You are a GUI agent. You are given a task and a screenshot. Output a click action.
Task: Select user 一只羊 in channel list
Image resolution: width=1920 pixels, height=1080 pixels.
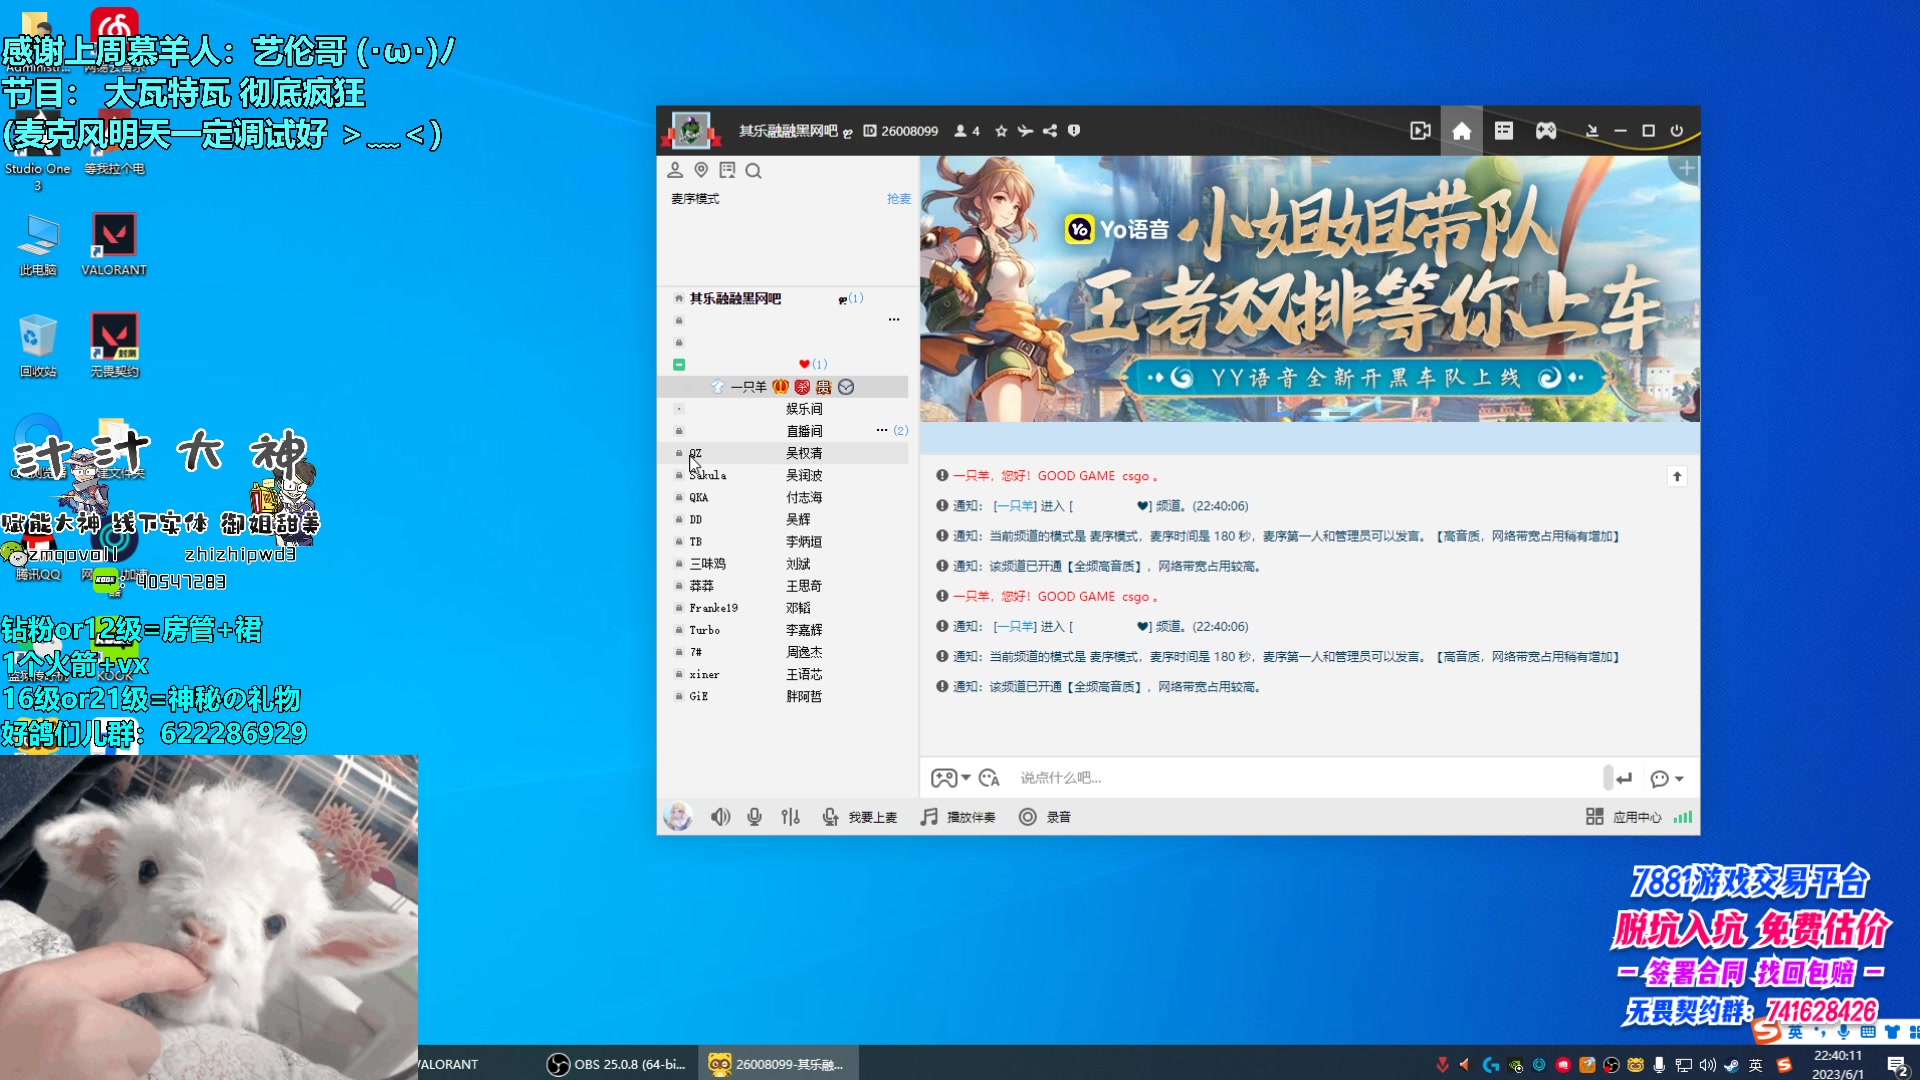point(748,387)
